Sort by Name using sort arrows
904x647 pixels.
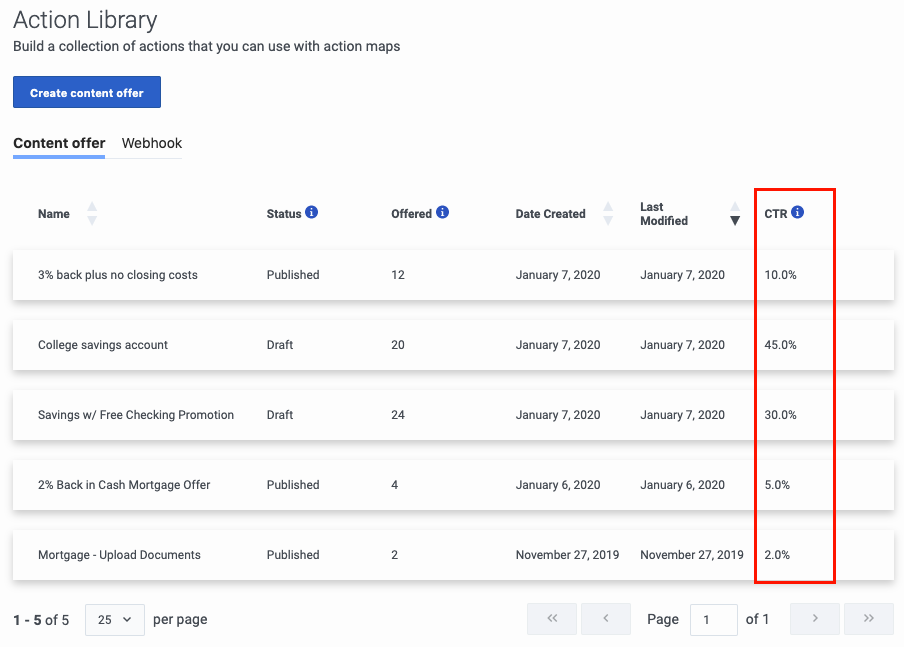point(92,213)
